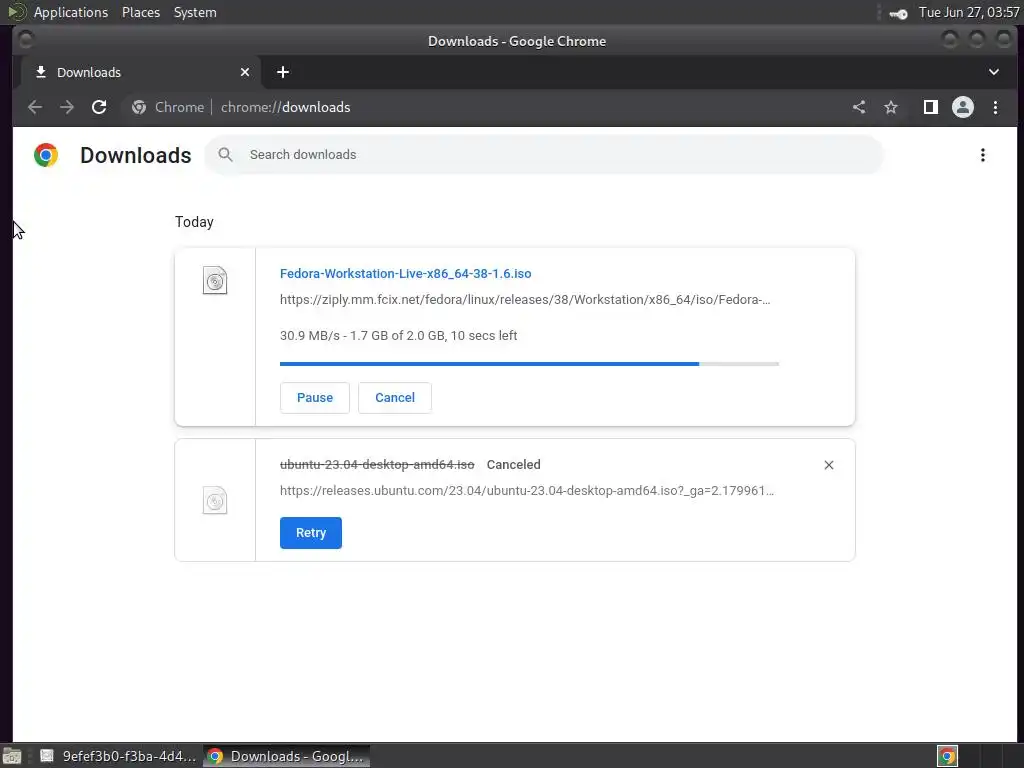The image size is (1024, 768).
Task: Share this page via share icon
Action: [859, 107]
